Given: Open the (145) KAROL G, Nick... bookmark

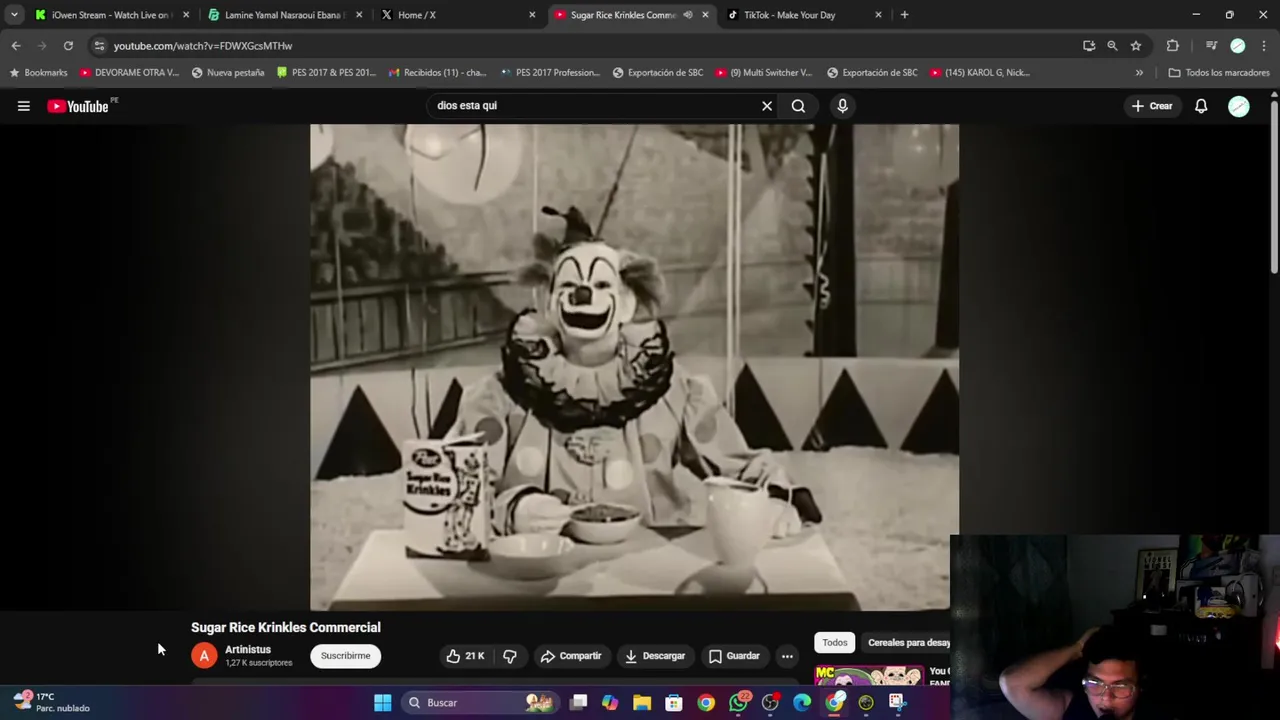Looking at the screenshot, I should [980, 73].
